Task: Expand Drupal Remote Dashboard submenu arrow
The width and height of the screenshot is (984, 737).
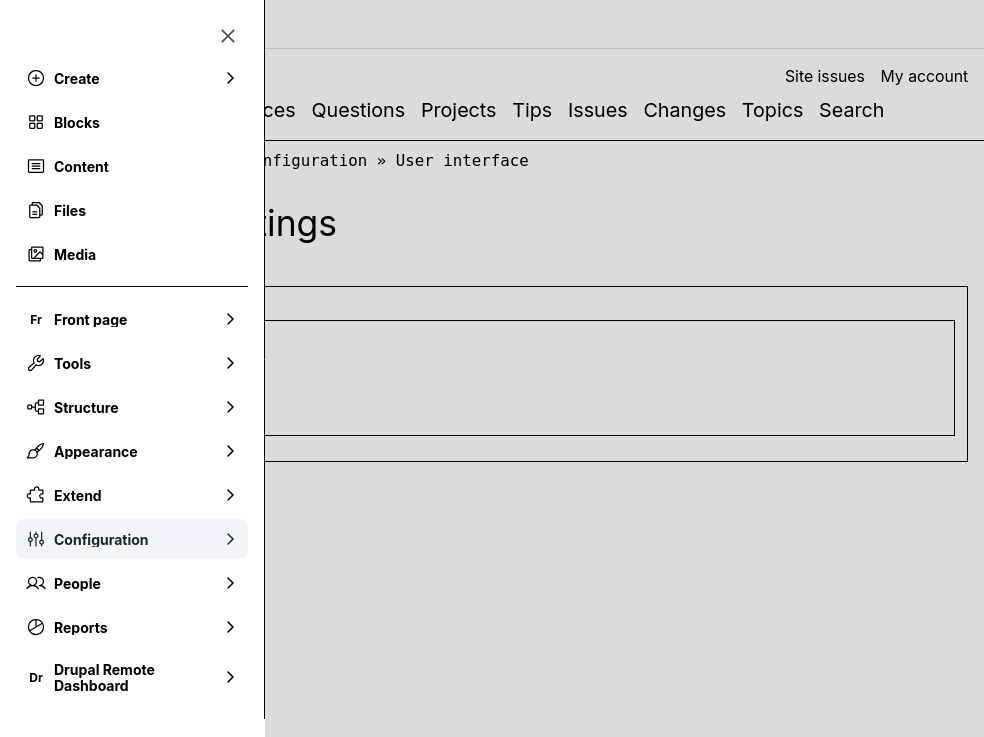Action: [230, 677]
